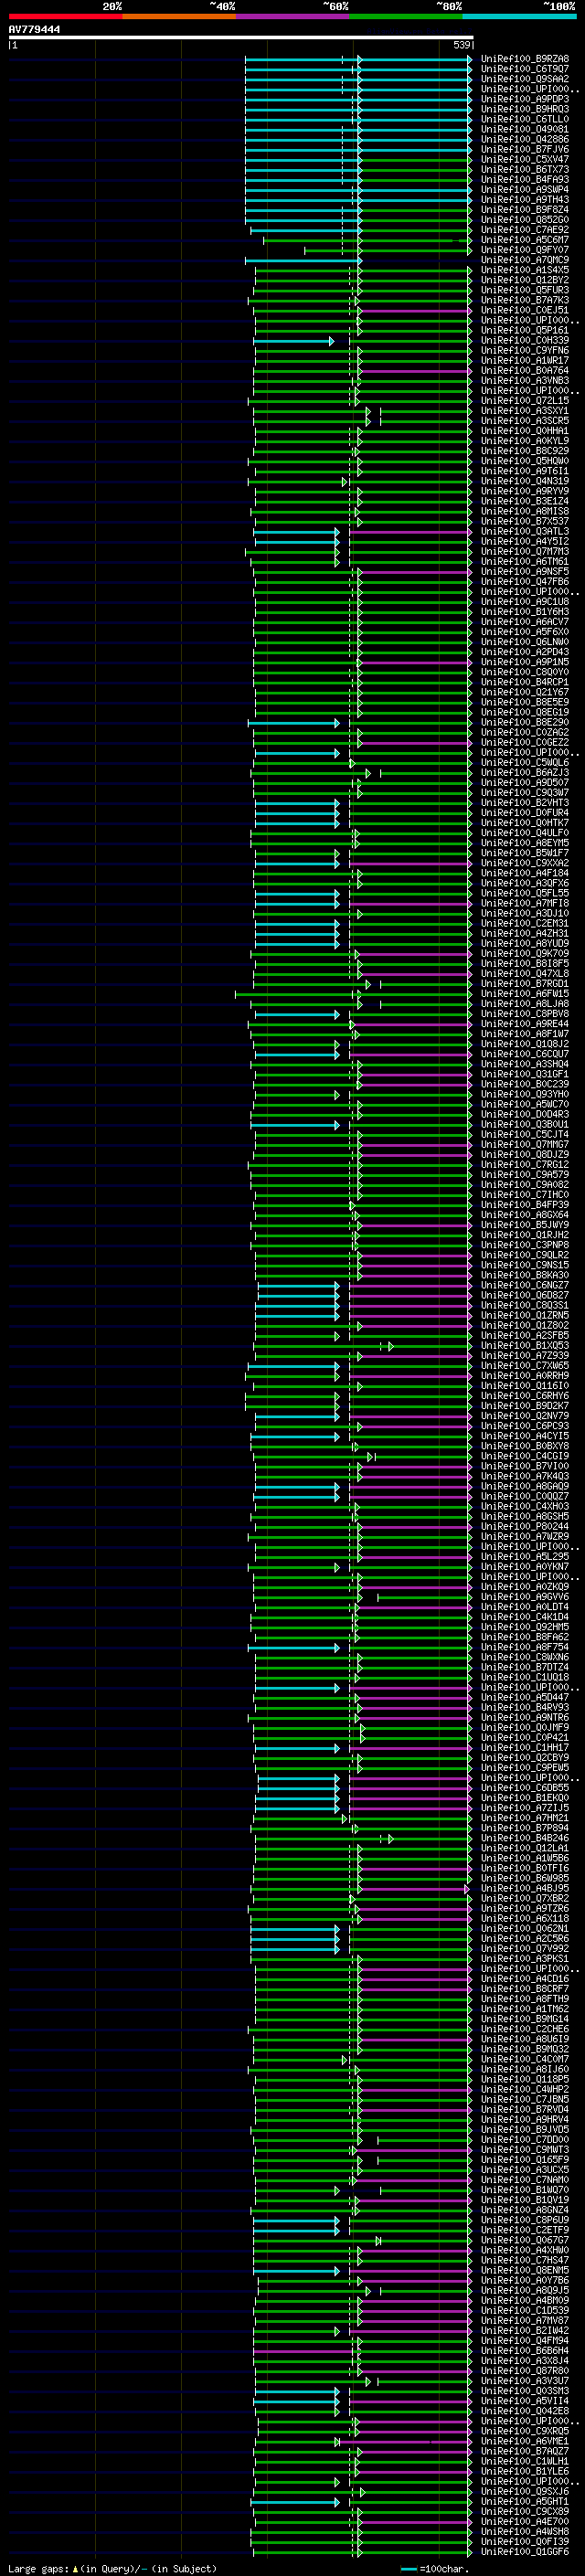Click the cyan ~100% identity legend segment
This screenshot has width=585, height=2576.
(519, 16)
